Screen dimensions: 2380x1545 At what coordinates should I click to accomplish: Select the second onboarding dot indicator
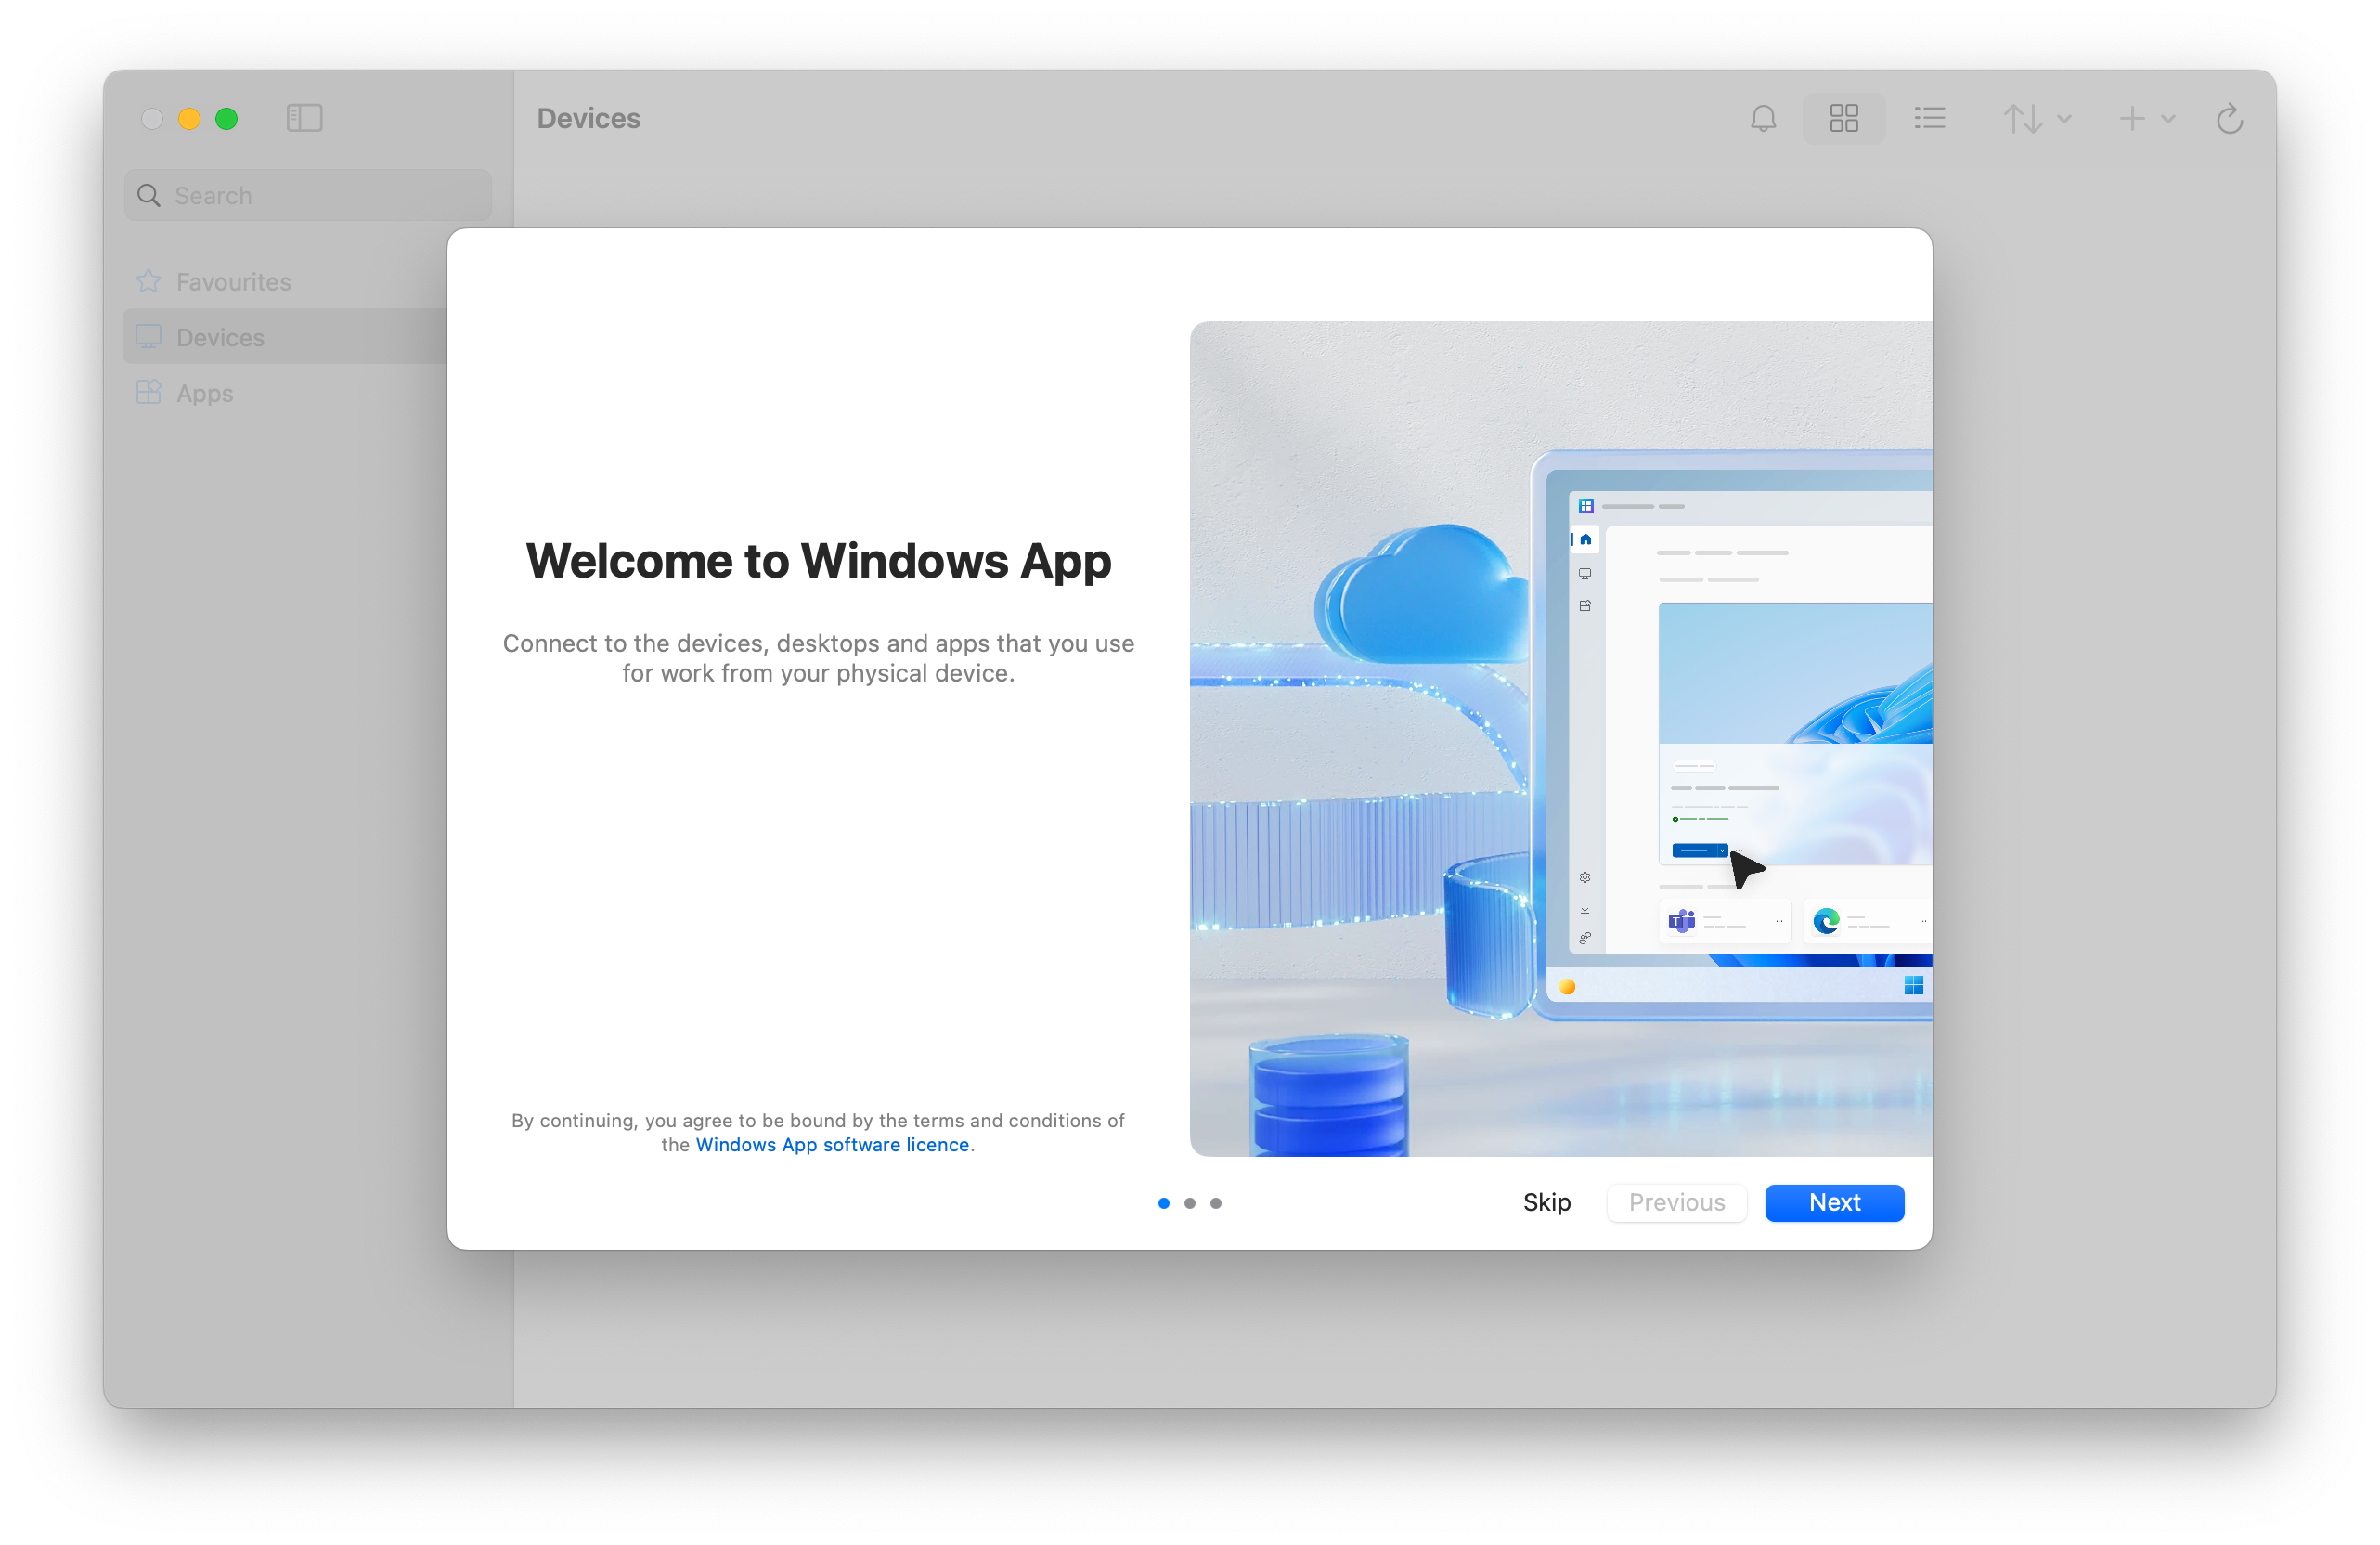(1190, 1201)
